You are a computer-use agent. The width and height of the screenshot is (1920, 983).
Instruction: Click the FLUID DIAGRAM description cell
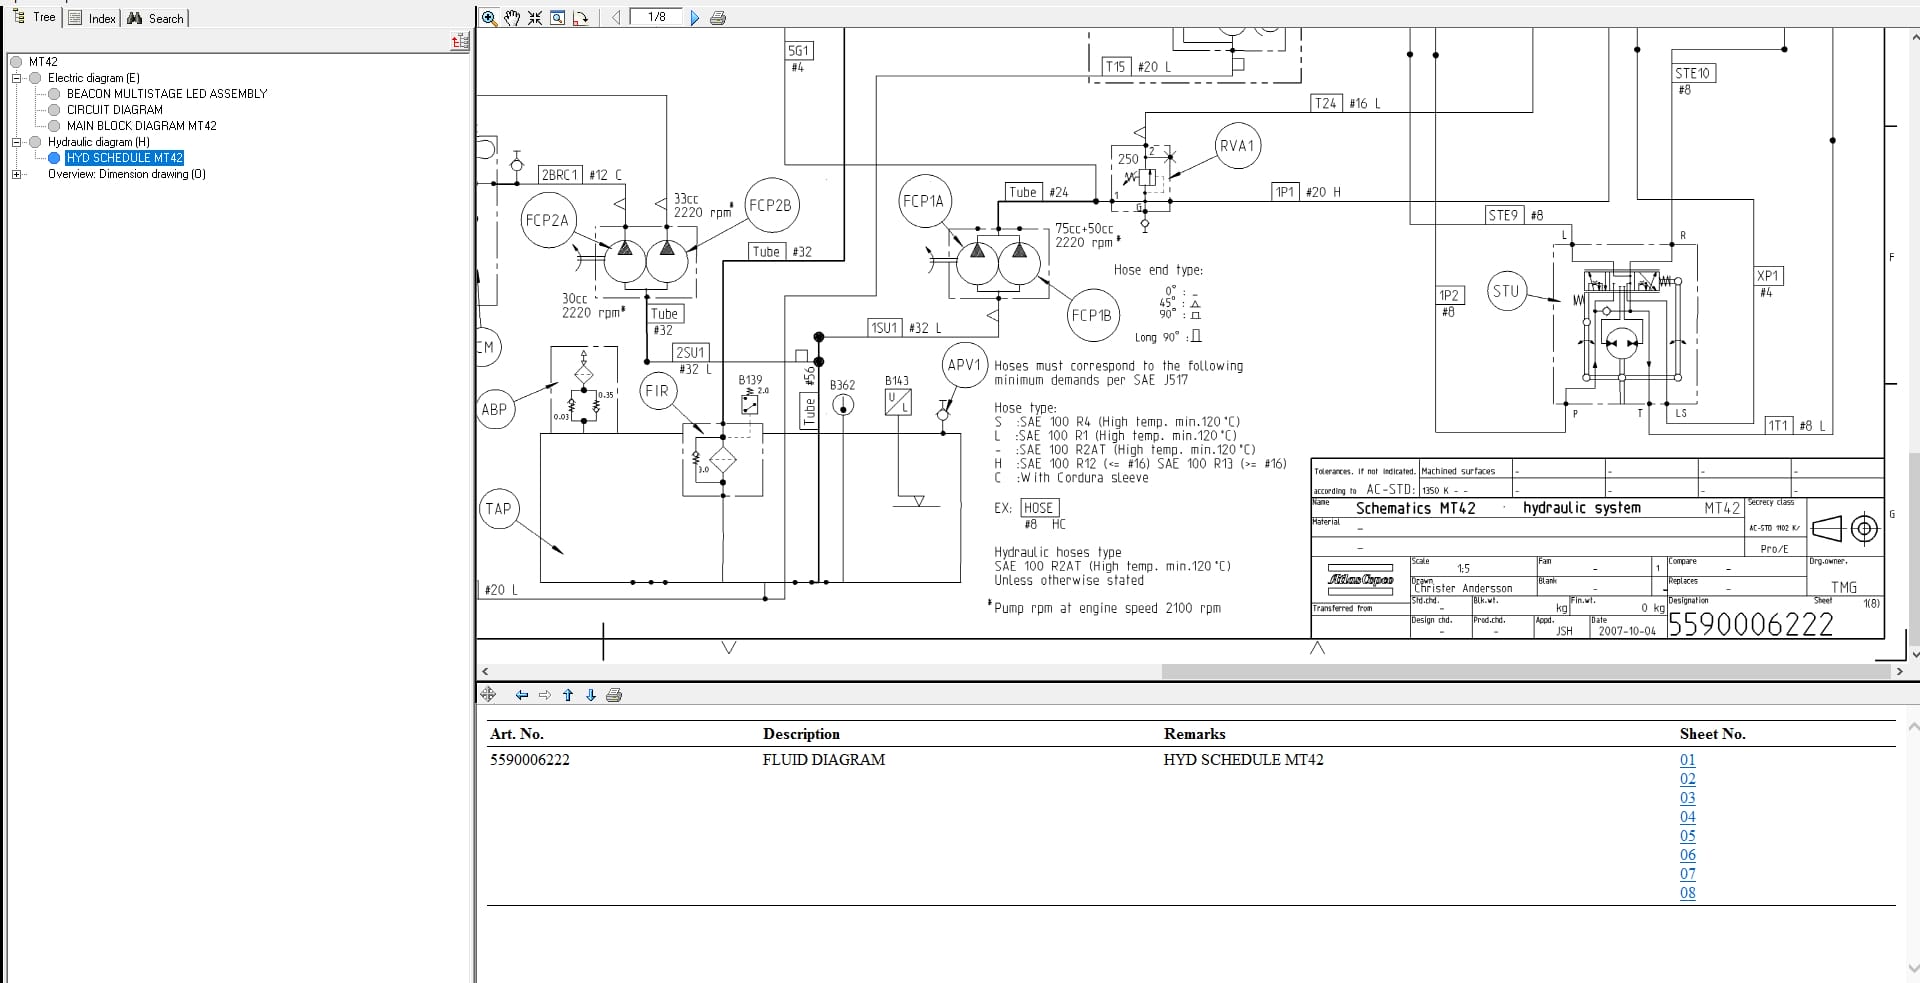click(824, 760)
